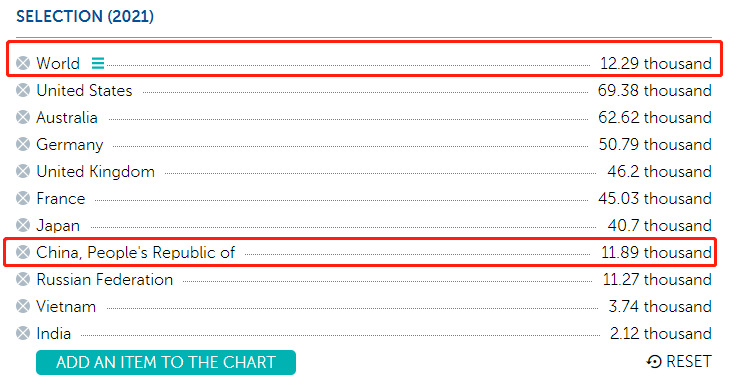Image resolution: width=729 pixels, height=386 pixels.
Task: Click the United States 69.38 thousand value
Action: point(655,90)
